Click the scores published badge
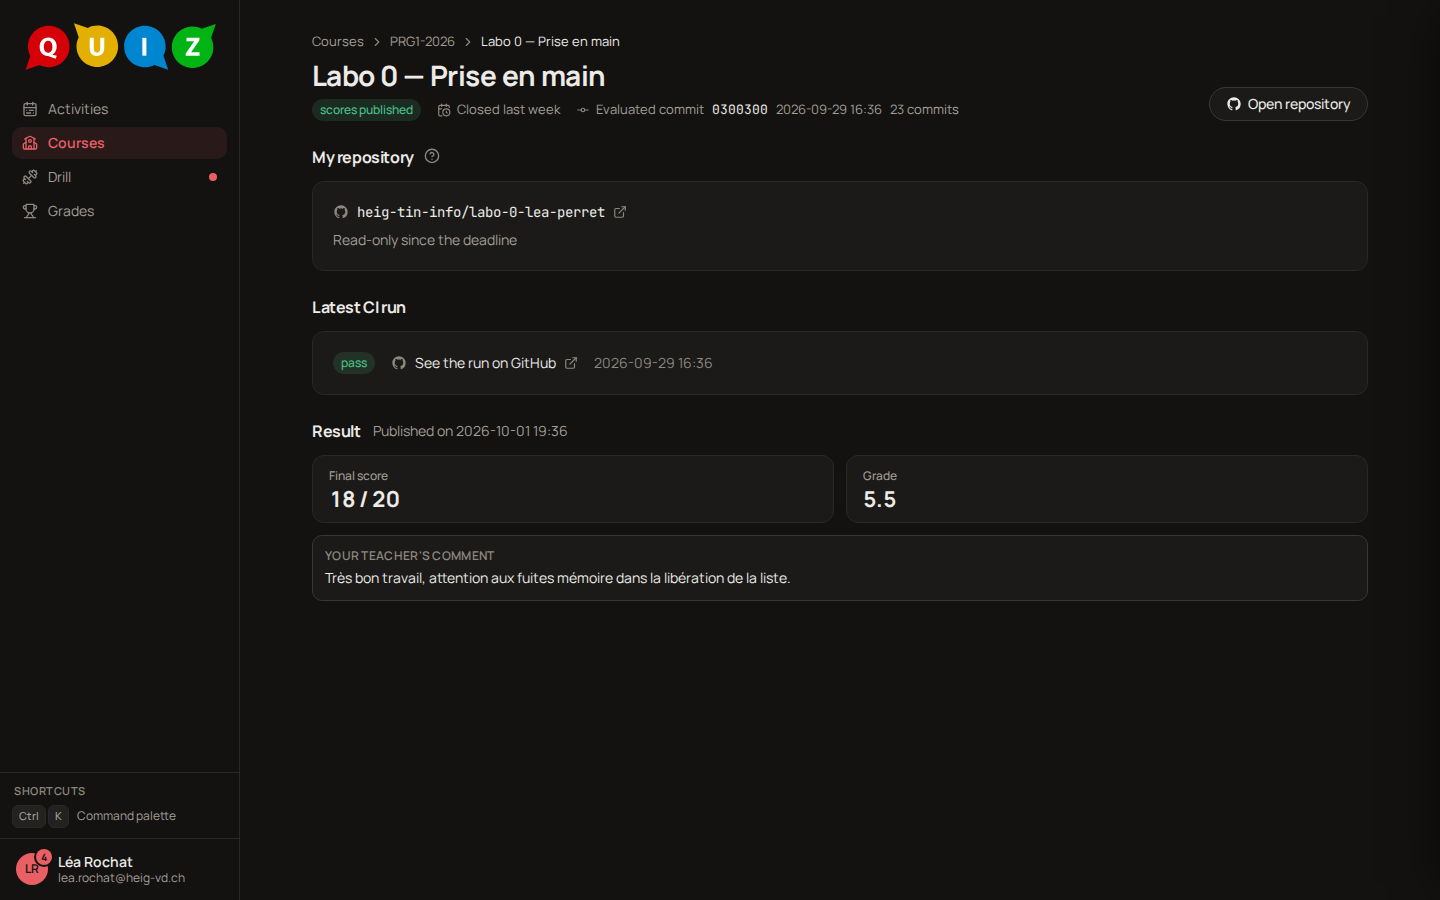Image resolution: width=1440 pixels, height=900 pixels. (366, 110)
